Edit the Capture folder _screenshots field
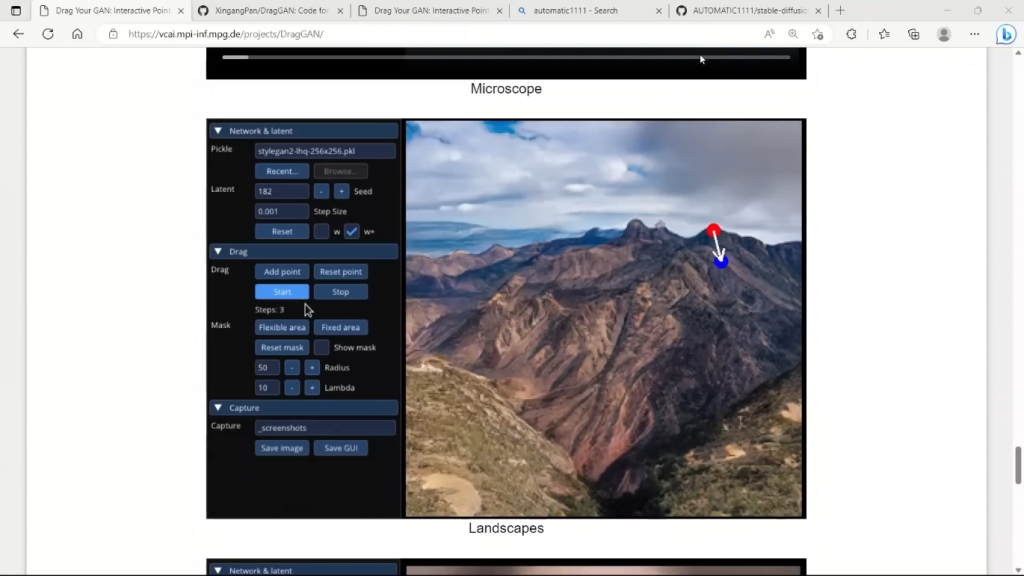This screenshot has height=576, width=1024. (x=325, y=428)
